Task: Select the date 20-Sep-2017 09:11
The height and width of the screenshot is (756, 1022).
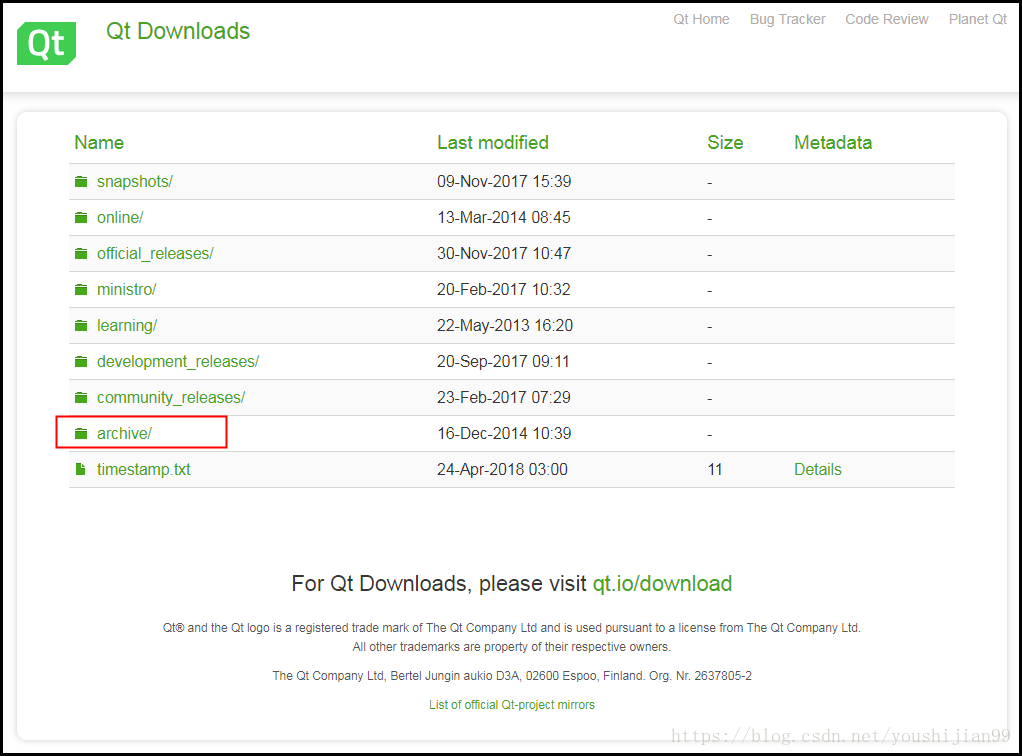Action: click(x=503, y=361)
